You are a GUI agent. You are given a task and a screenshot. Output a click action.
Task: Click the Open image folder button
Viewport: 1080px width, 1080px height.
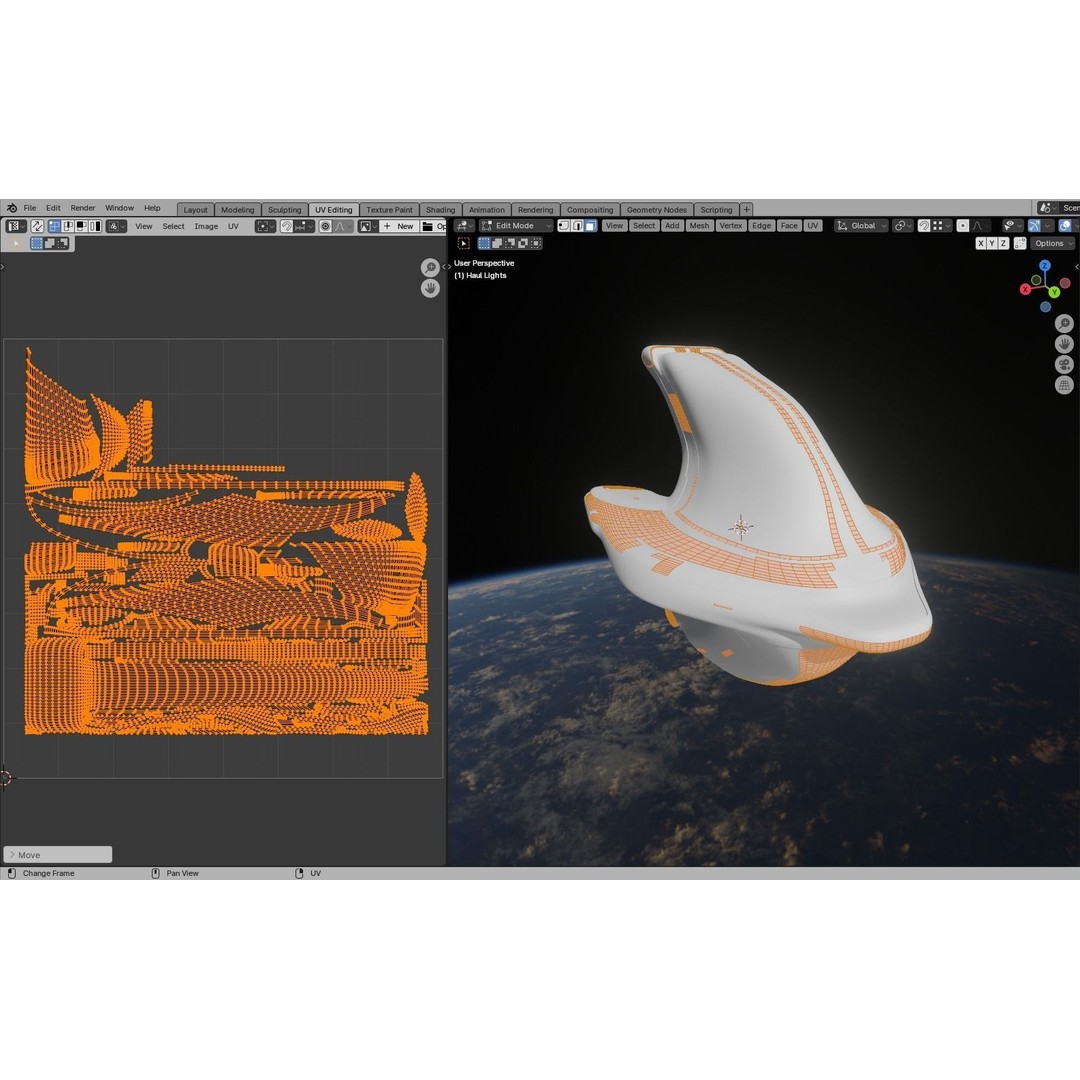tap(433, 226)
